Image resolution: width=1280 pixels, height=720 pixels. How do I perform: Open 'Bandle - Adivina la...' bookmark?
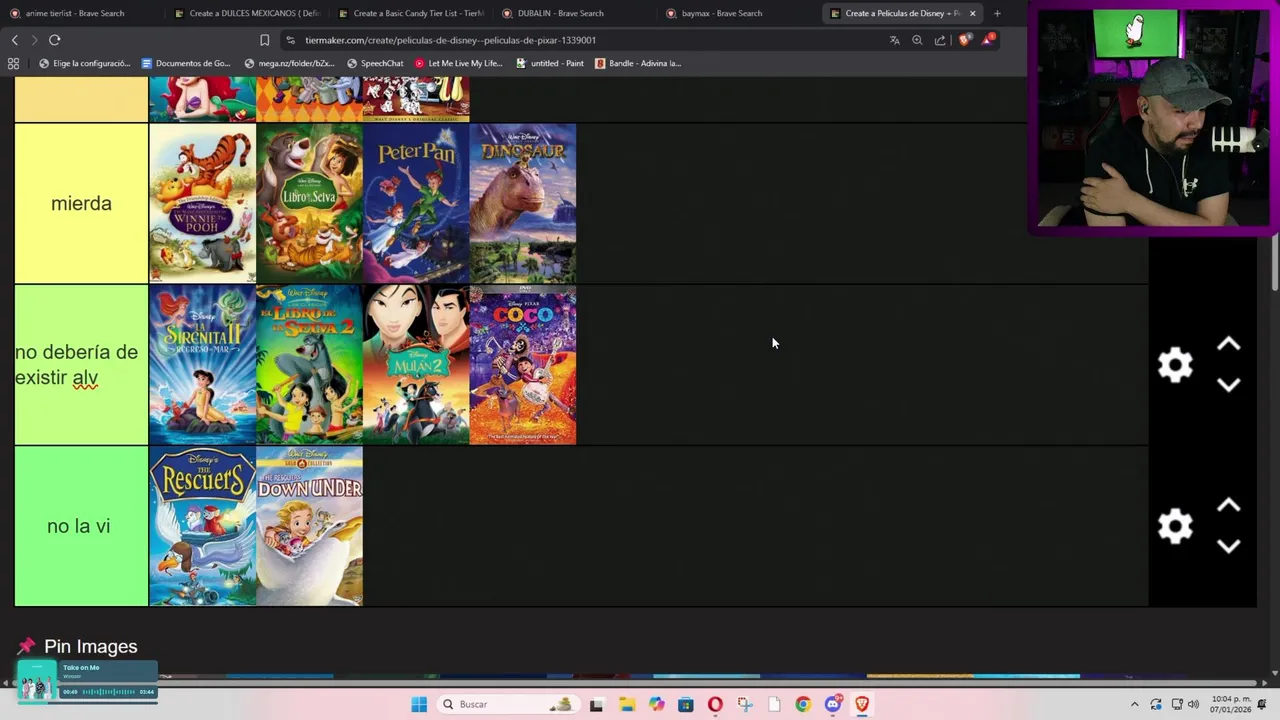(x=638, y=63)
